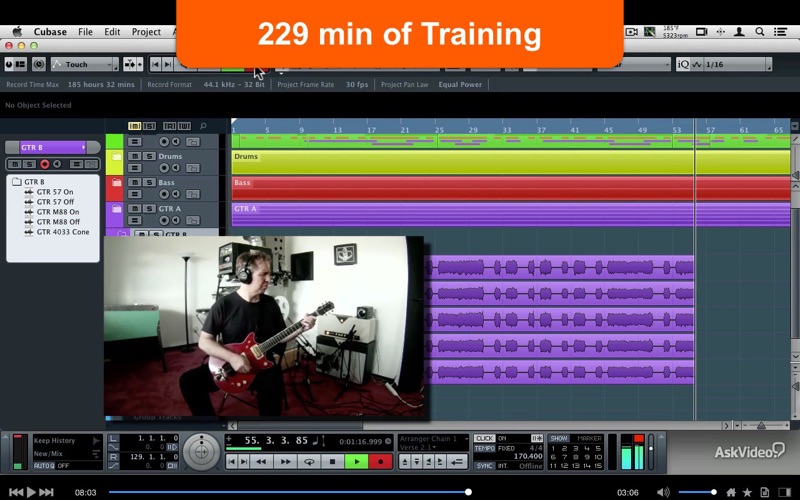Toggle monitor on the Bass track
This screenshot has width=800, height=500.
click(176, 194)
